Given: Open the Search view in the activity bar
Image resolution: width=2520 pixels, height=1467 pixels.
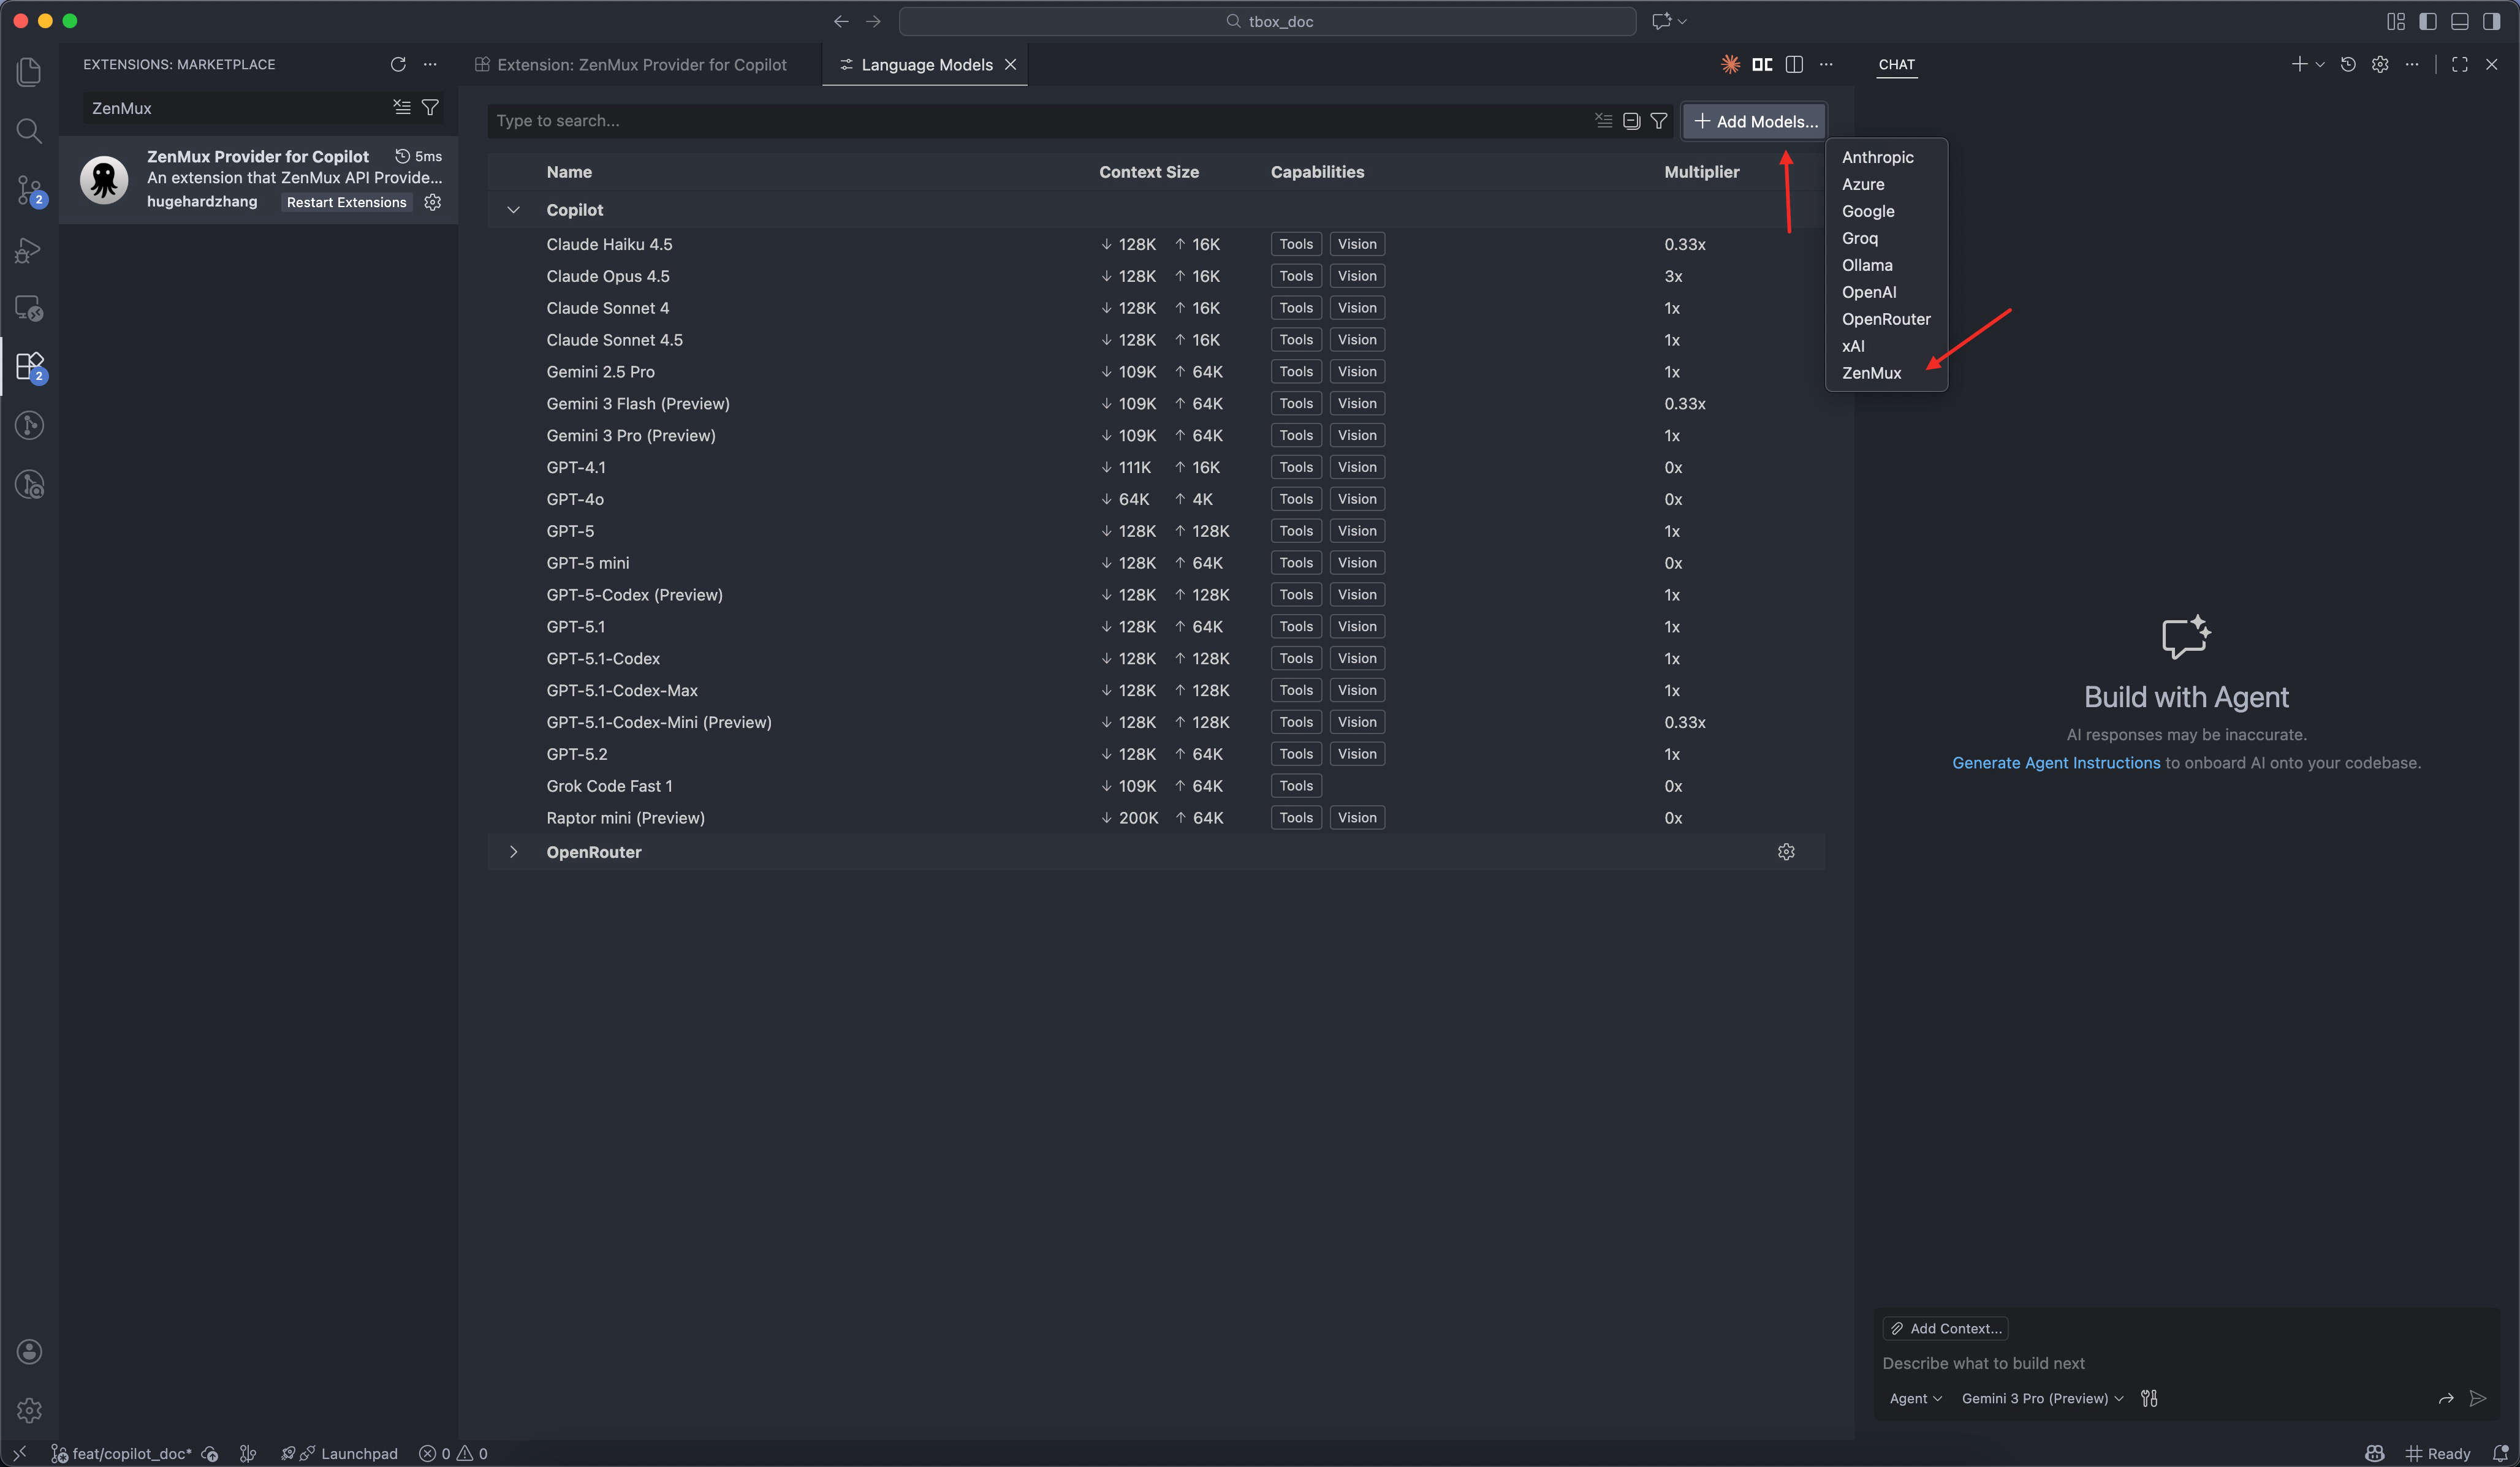Looking at the screenshot, I should click(x=29, y=130).
